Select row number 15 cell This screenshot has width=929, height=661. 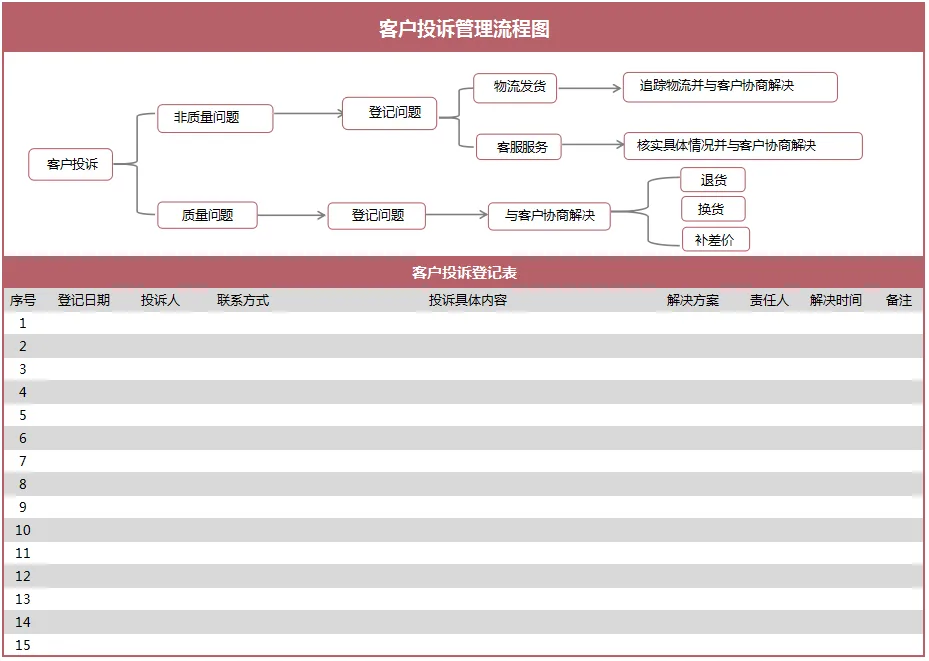pyautogui.click(x=23, y=645)
